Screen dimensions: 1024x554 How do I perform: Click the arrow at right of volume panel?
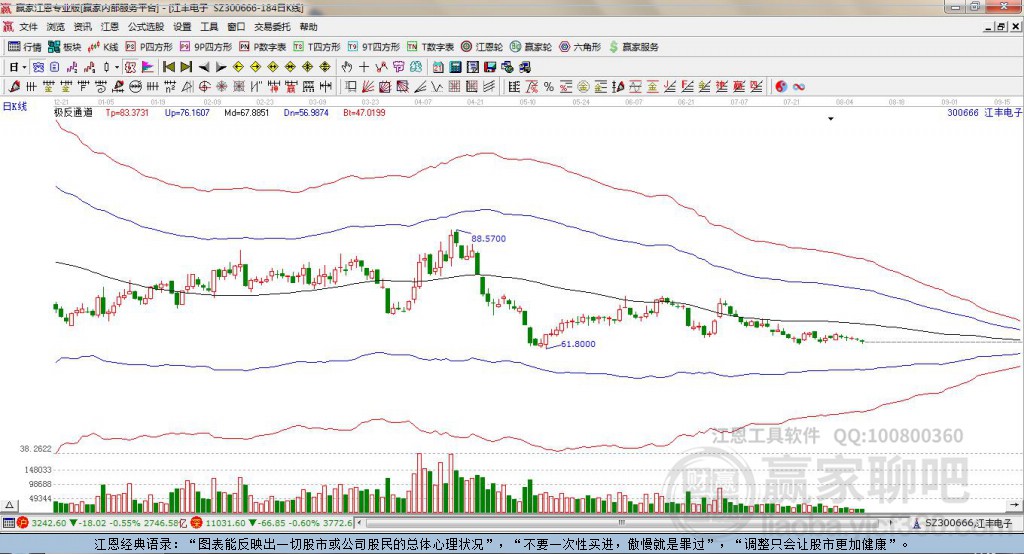tap(1014, 505)
